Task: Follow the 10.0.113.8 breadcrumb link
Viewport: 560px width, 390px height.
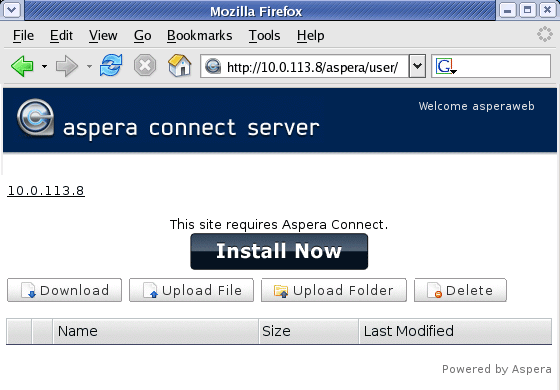Action: pyautogui.click(x=46, y=191)
